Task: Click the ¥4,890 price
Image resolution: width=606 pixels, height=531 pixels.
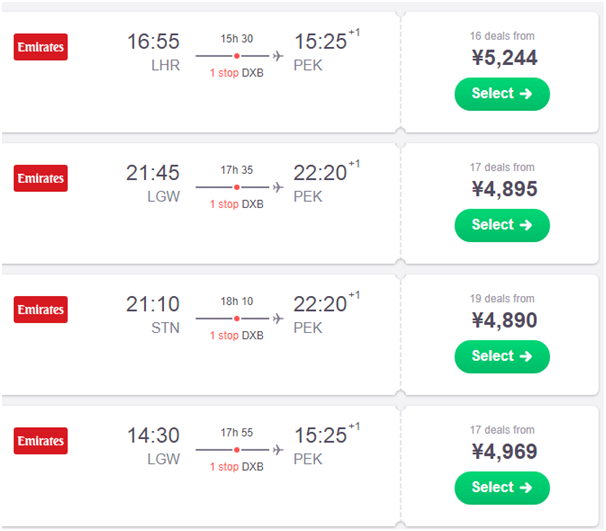Action: pyautogui.click(x=504, y=320)
